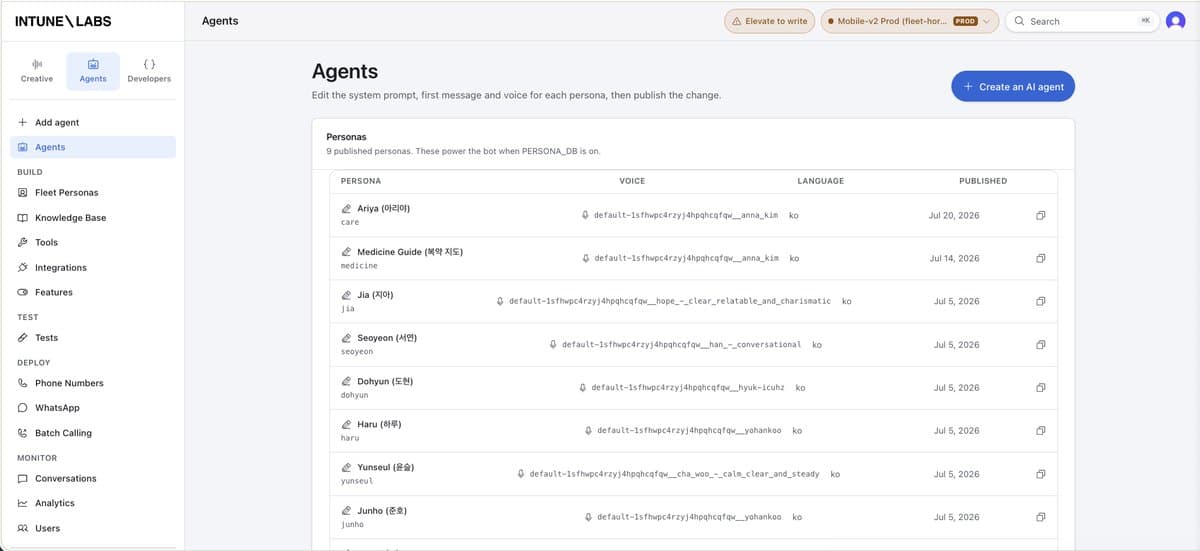The height and width of the screenshot is (551, 1200).
Task: Open the Features page
Action: (x=93, y=292)
